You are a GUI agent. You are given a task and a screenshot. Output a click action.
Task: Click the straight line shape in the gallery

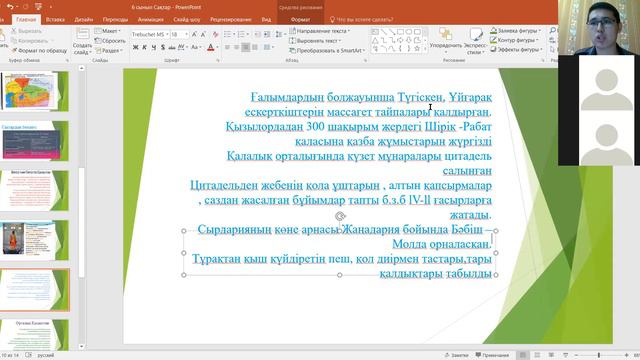pyautogui.click(x=383, y=31)
